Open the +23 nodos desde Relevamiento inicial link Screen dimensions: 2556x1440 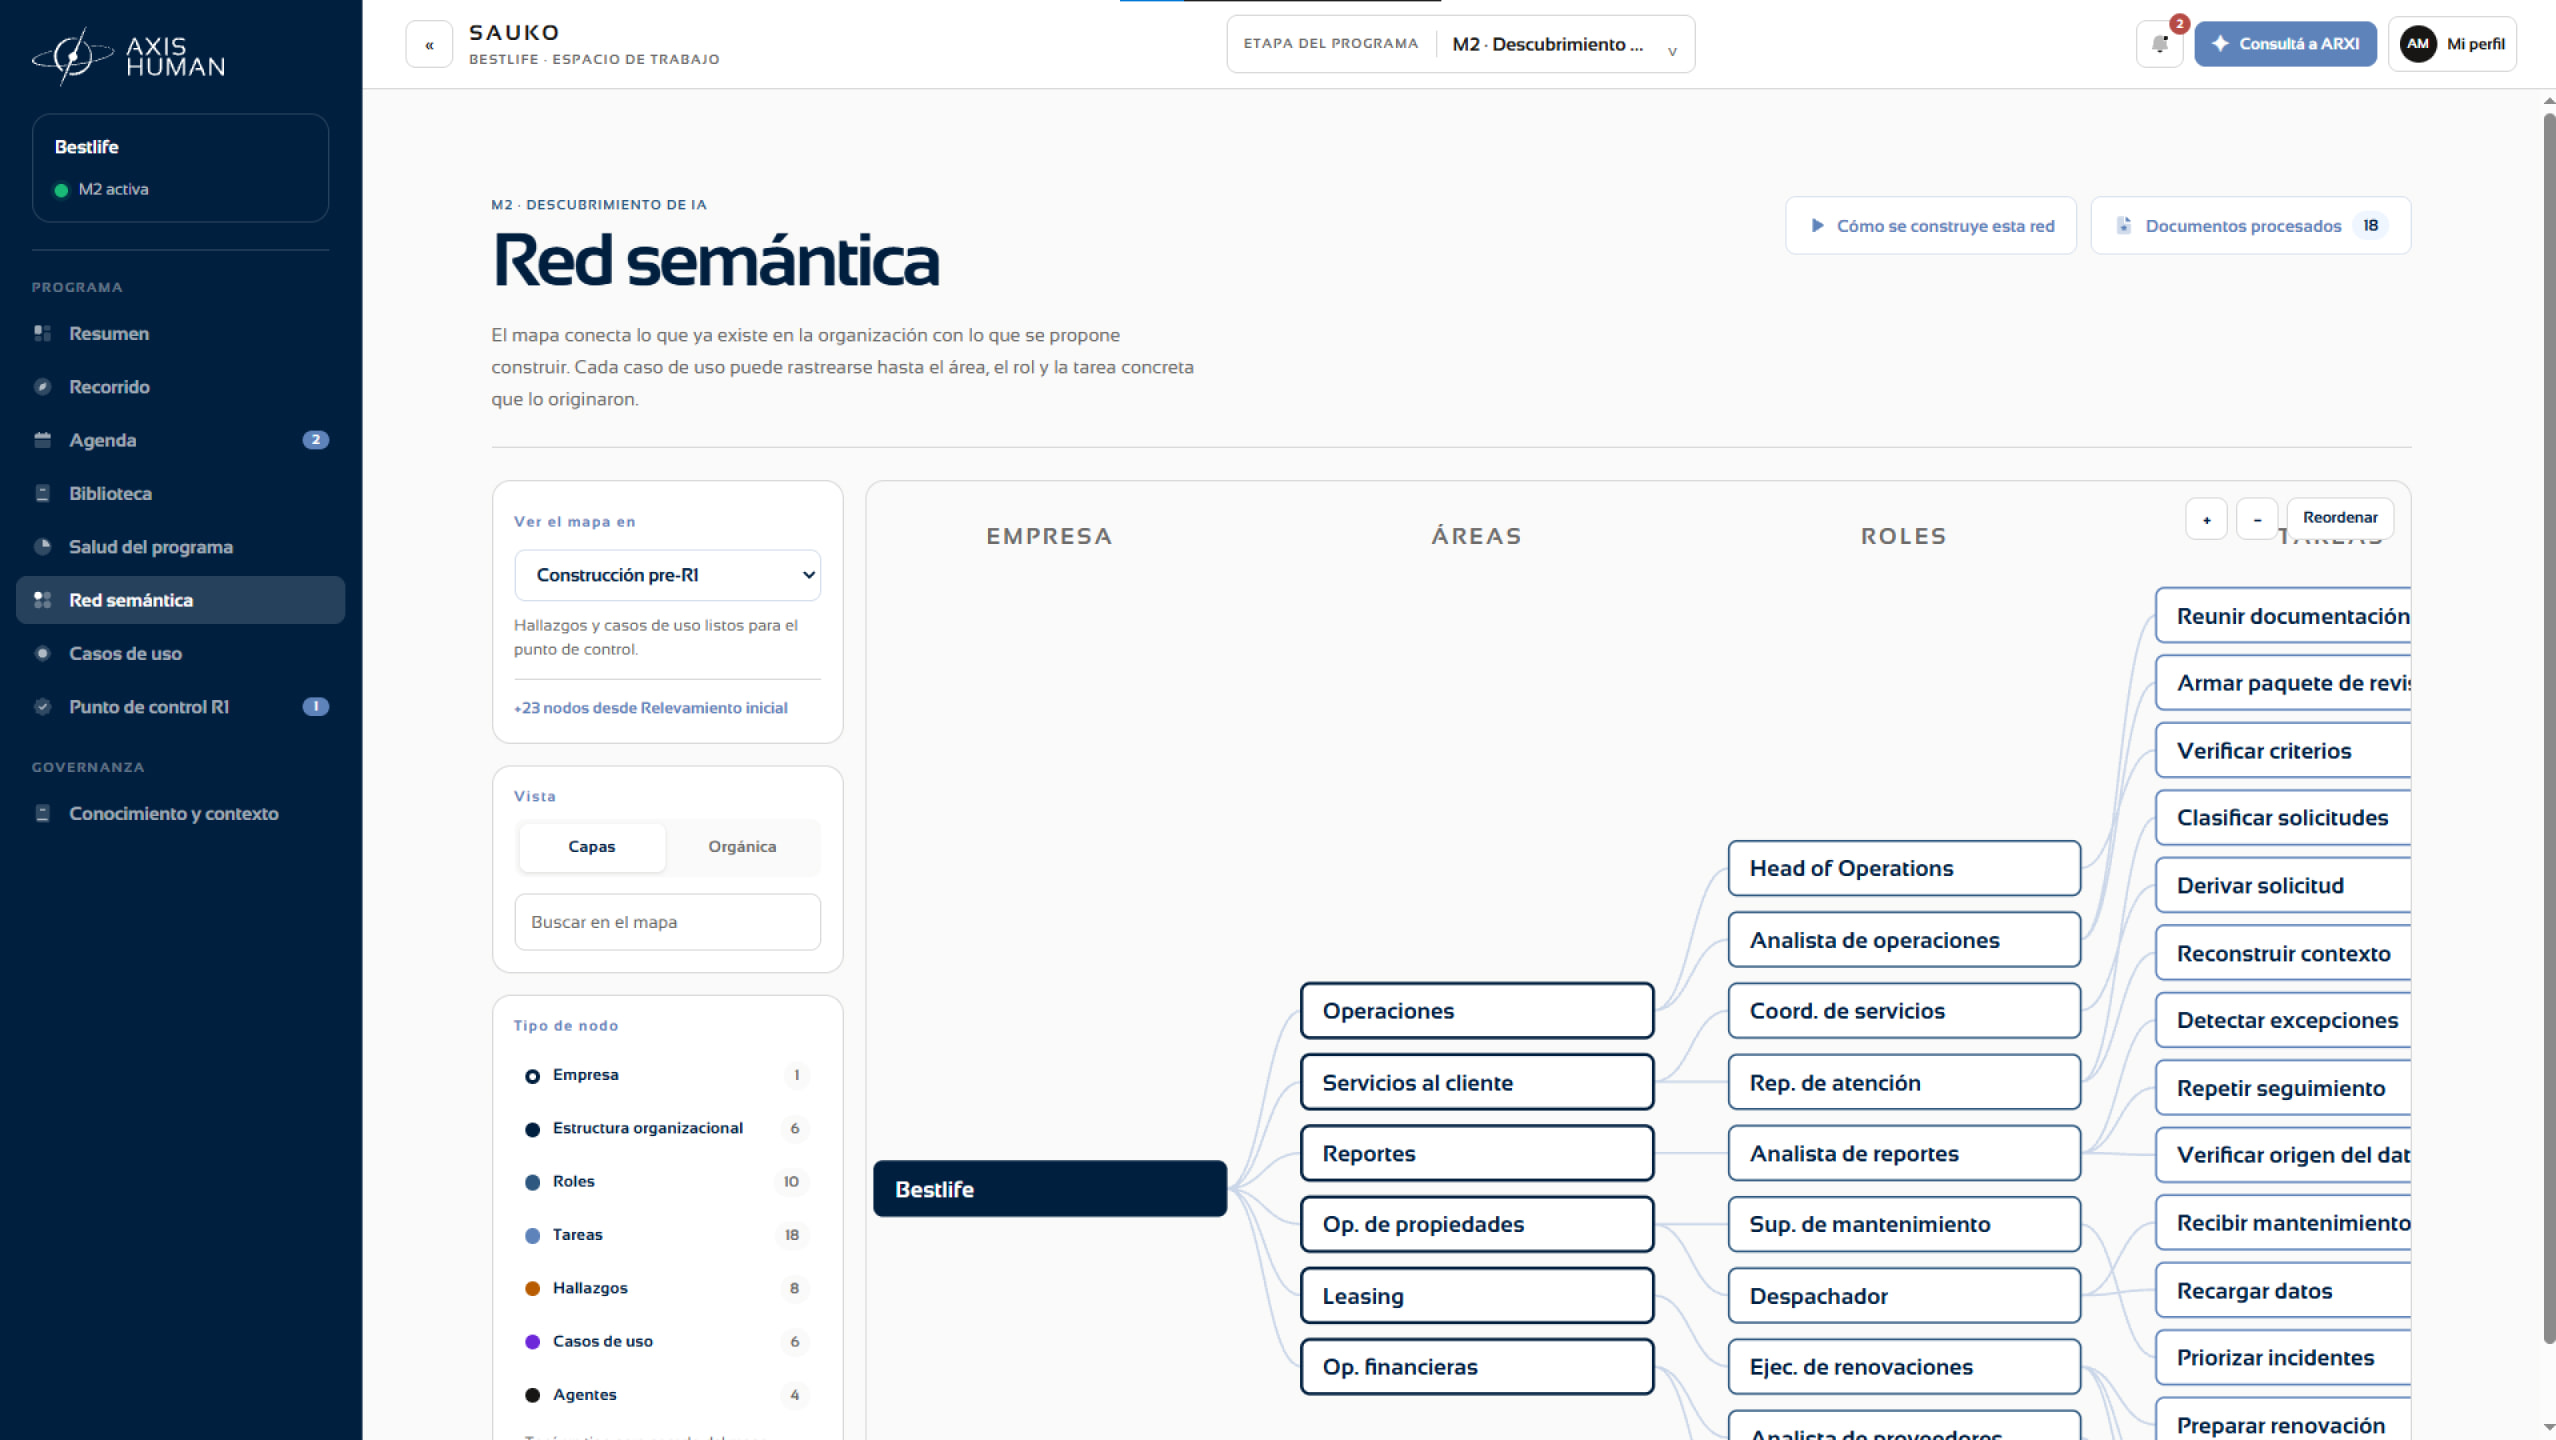651,708
